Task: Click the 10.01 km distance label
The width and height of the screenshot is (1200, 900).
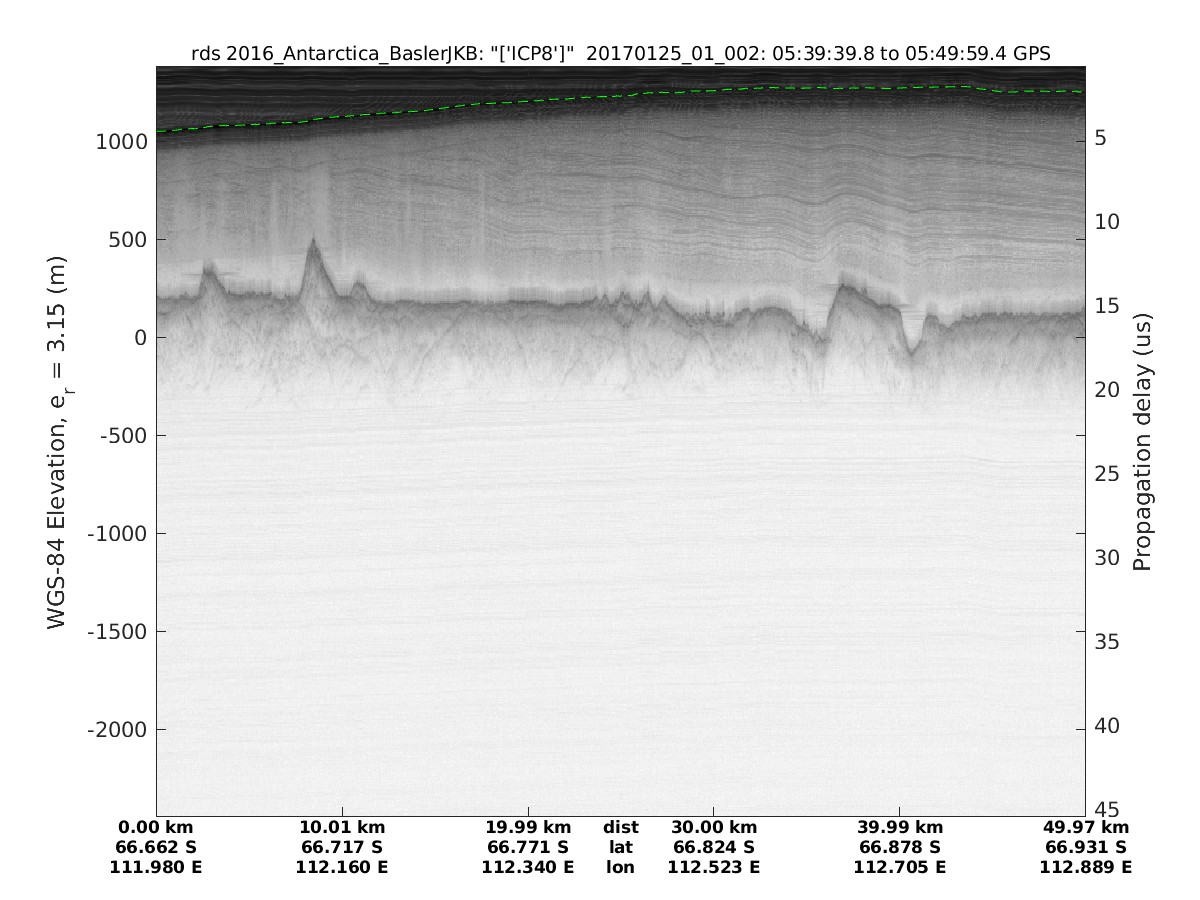Action: pyautogui.click(x=342, y=827)
